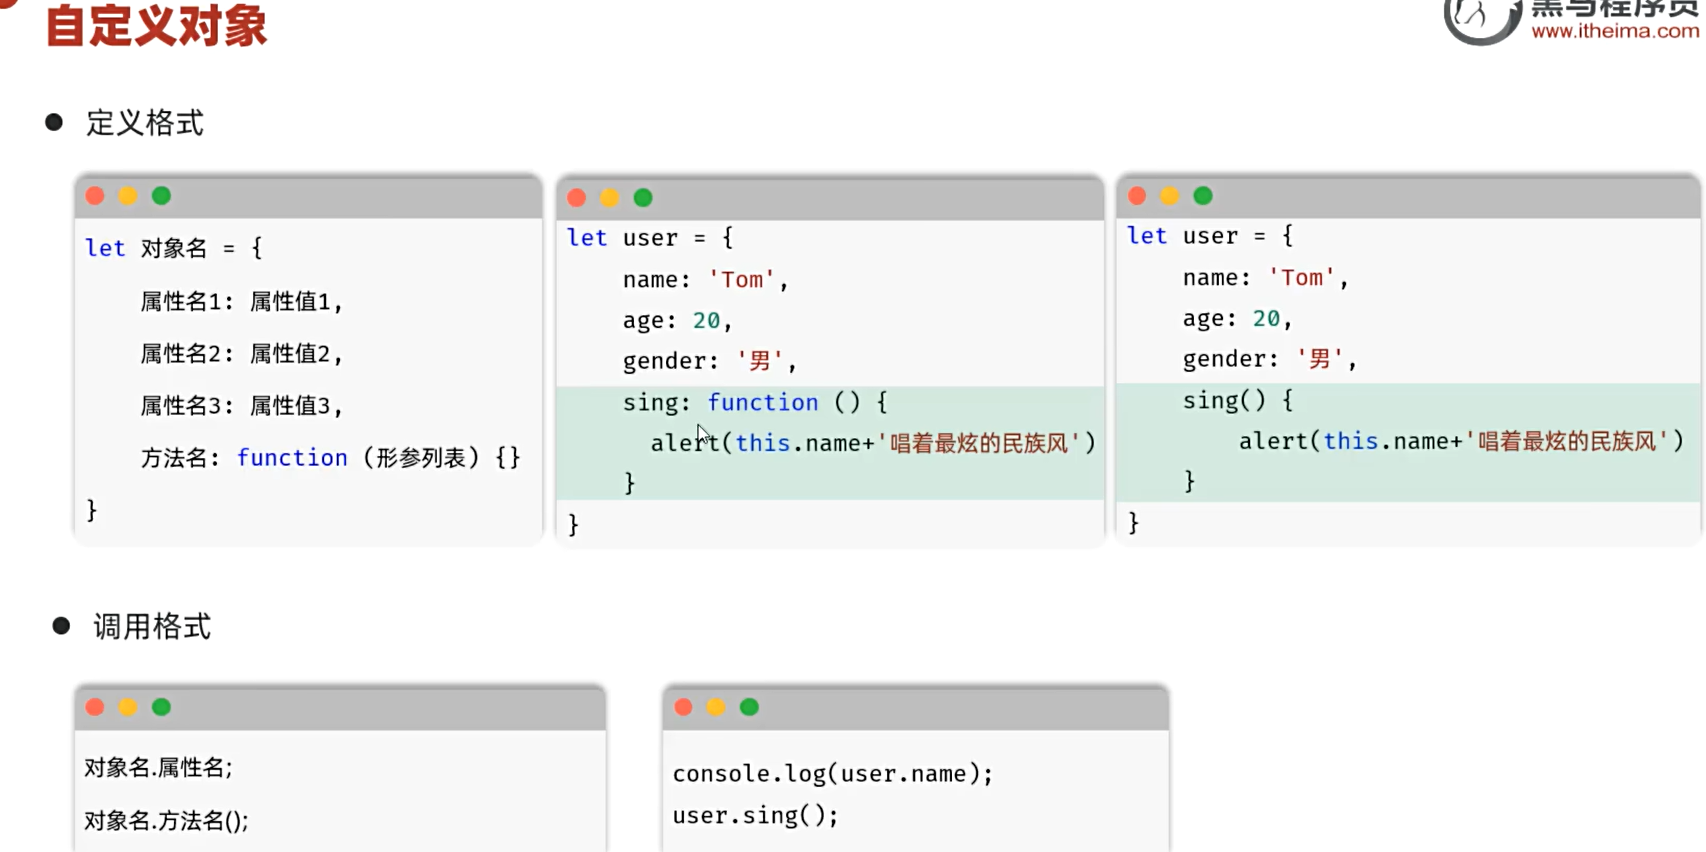Click yellow dot above the sing: function code
Image resolution: width=1706 pixels, height=852 pixels.
(609, 198)
